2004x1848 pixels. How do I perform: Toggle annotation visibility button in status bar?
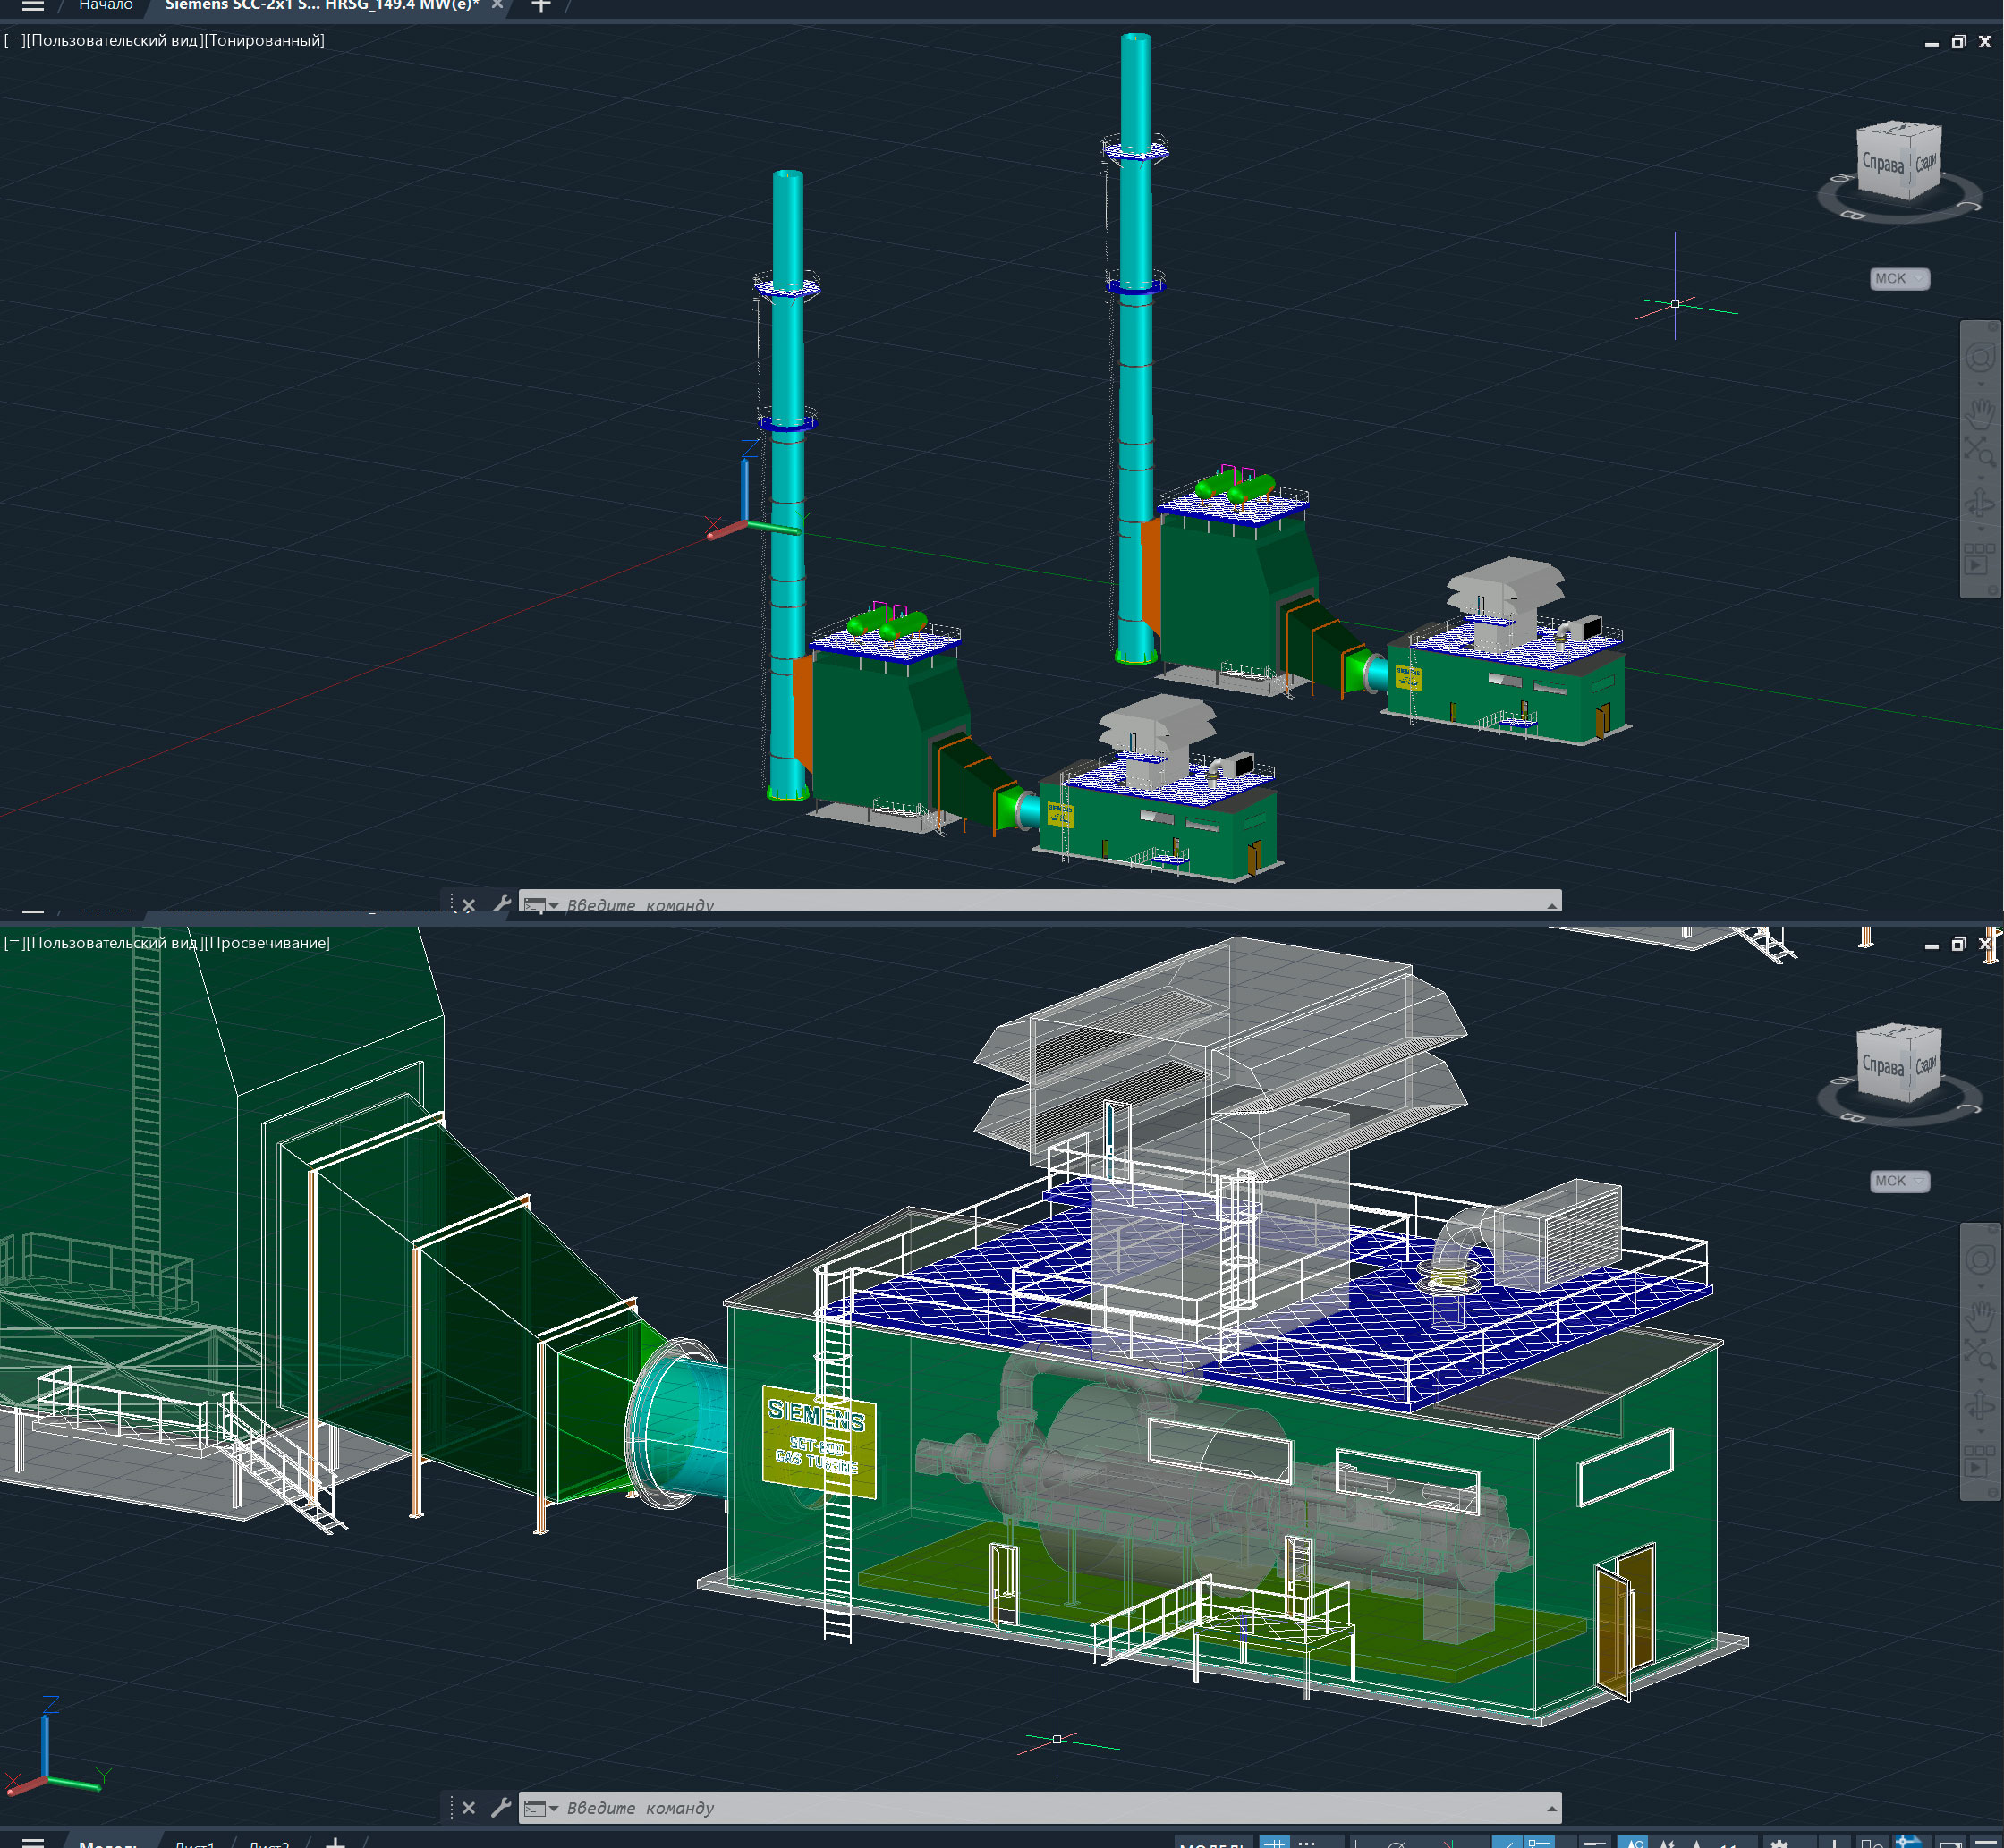1634,1843
